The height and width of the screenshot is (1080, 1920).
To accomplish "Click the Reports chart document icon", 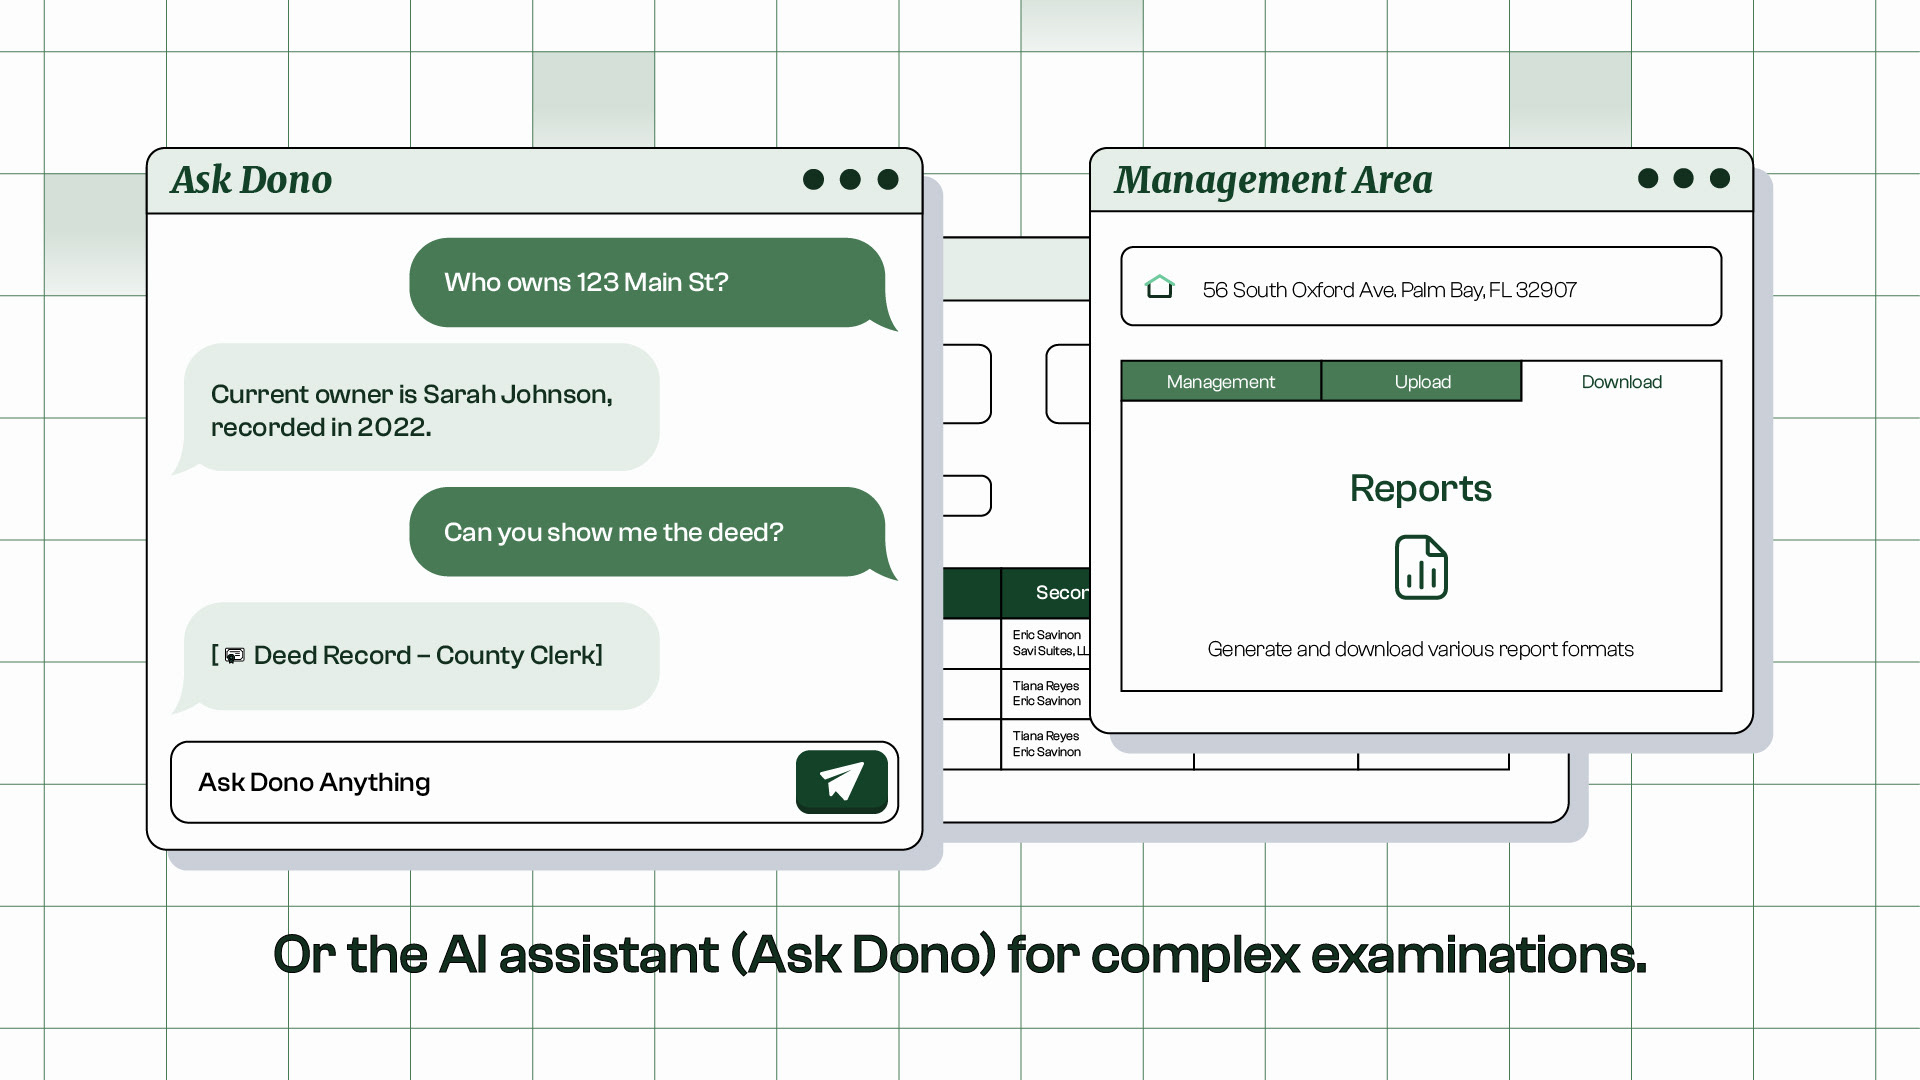I will (x=1420, y=567).
